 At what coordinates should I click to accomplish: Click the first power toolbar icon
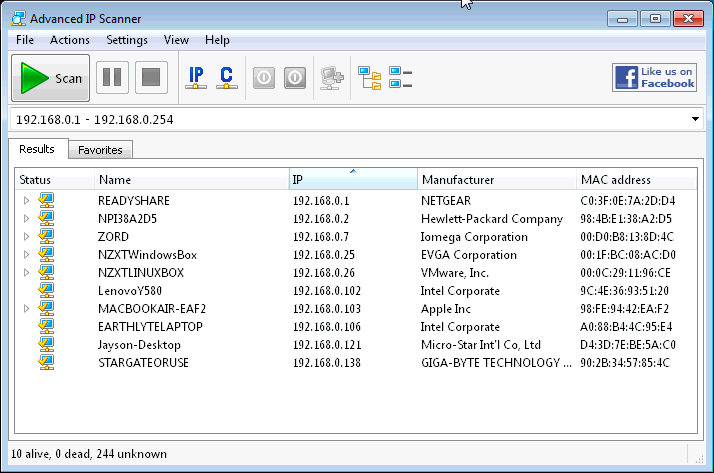pos(264,78)
